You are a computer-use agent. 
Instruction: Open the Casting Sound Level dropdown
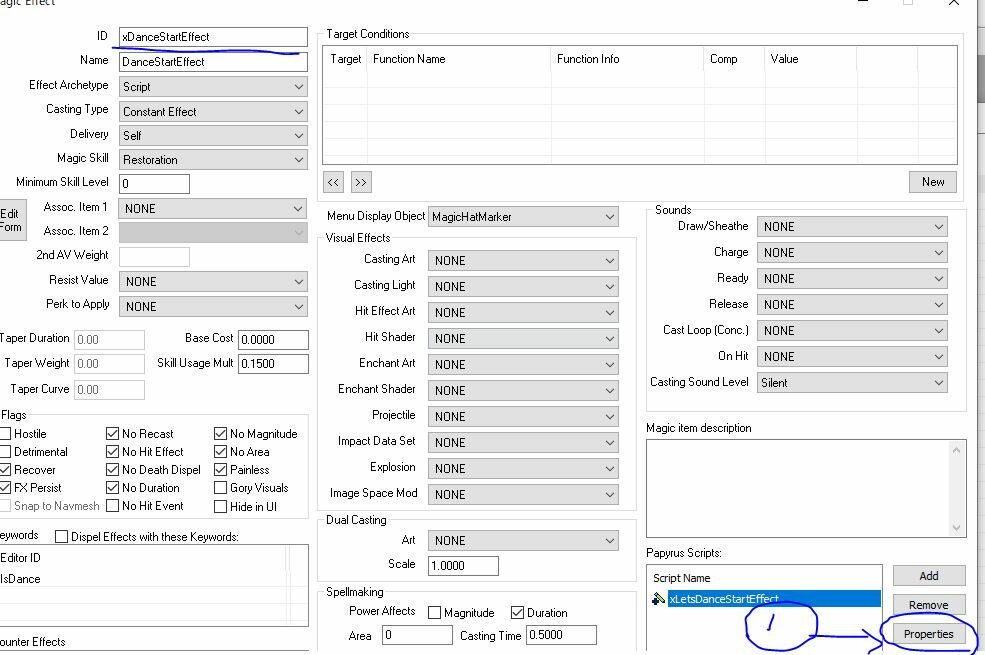pyautogui.click(x=852, y=382)
